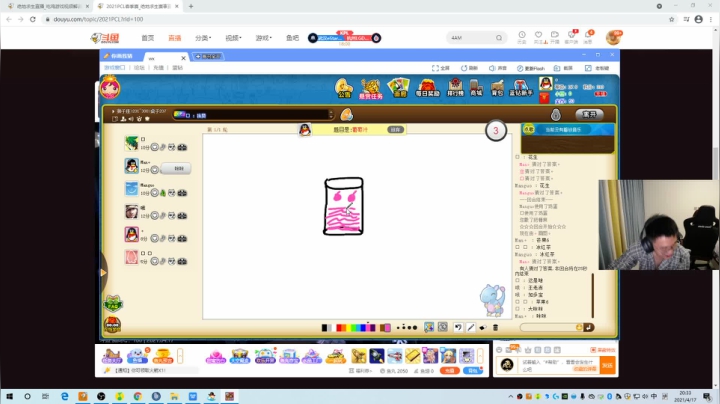Screen dimensions: 720x404
Task: Open the 分类 dropdown in Douyu nav
Action: (x=203, y=38)
